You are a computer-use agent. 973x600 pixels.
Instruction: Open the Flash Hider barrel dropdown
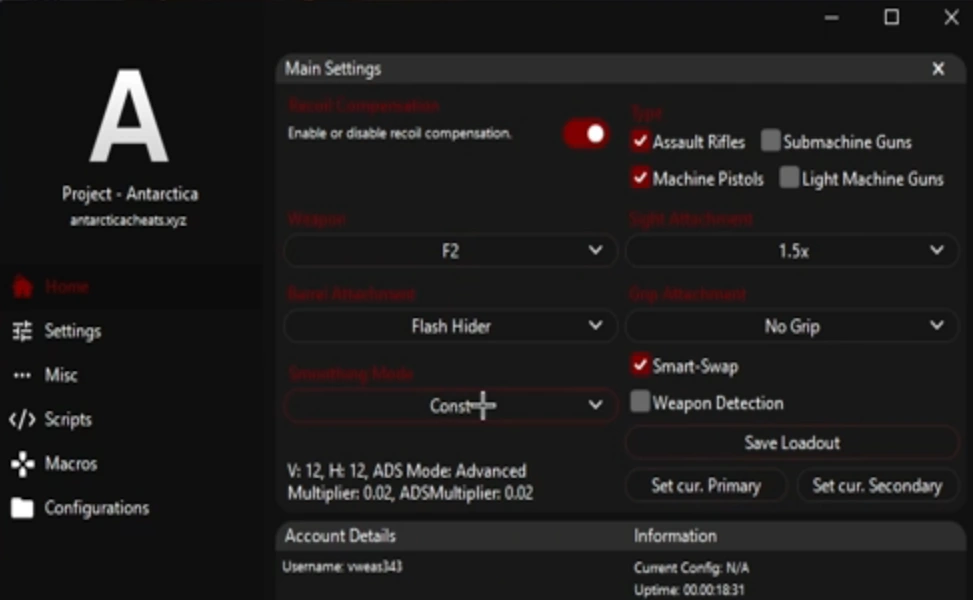pyautogui.click(x=451, y=326)
